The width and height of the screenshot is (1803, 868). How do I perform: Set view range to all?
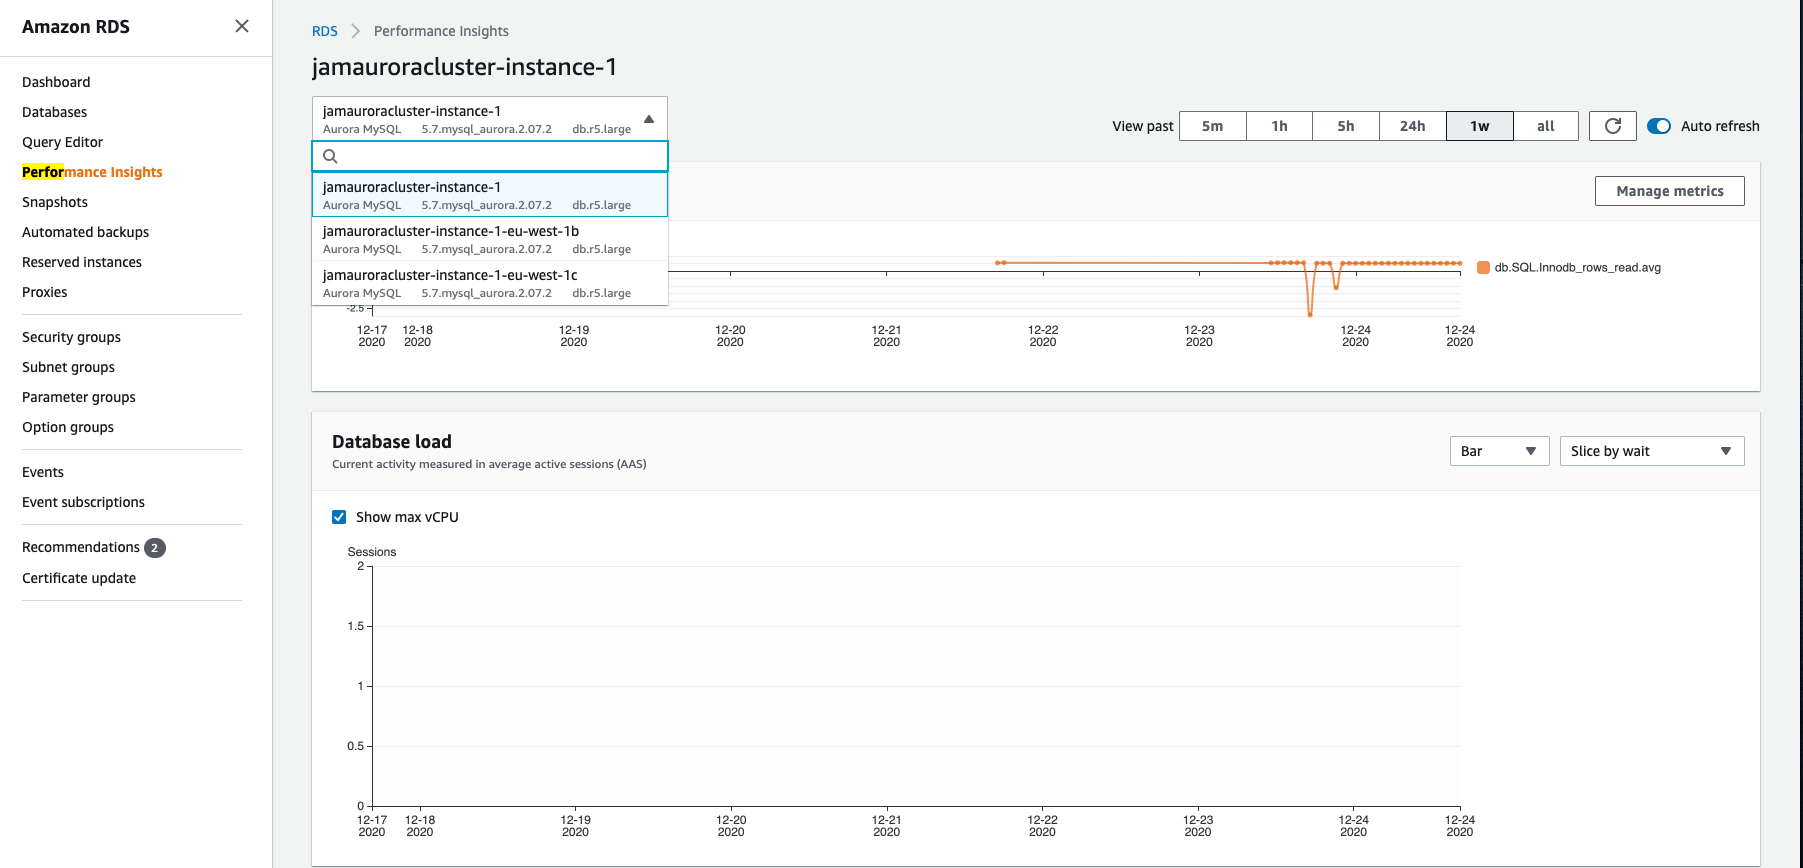click(x=1546, y=126)
